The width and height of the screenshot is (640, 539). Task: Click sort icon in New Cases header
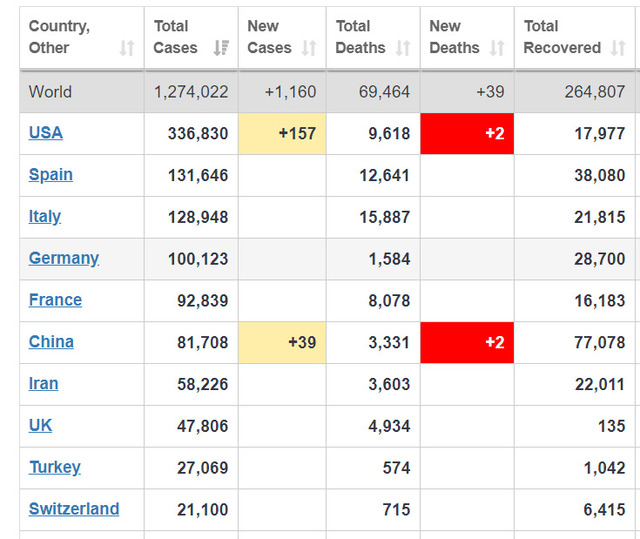pyautogui.click(x=309, y=48)
